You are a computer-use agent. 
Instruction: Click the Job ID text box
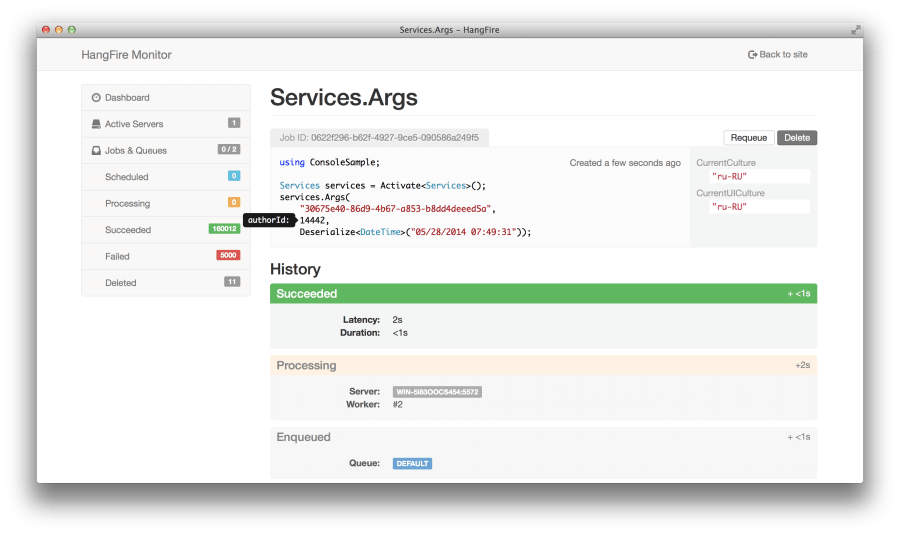point(379,138)
